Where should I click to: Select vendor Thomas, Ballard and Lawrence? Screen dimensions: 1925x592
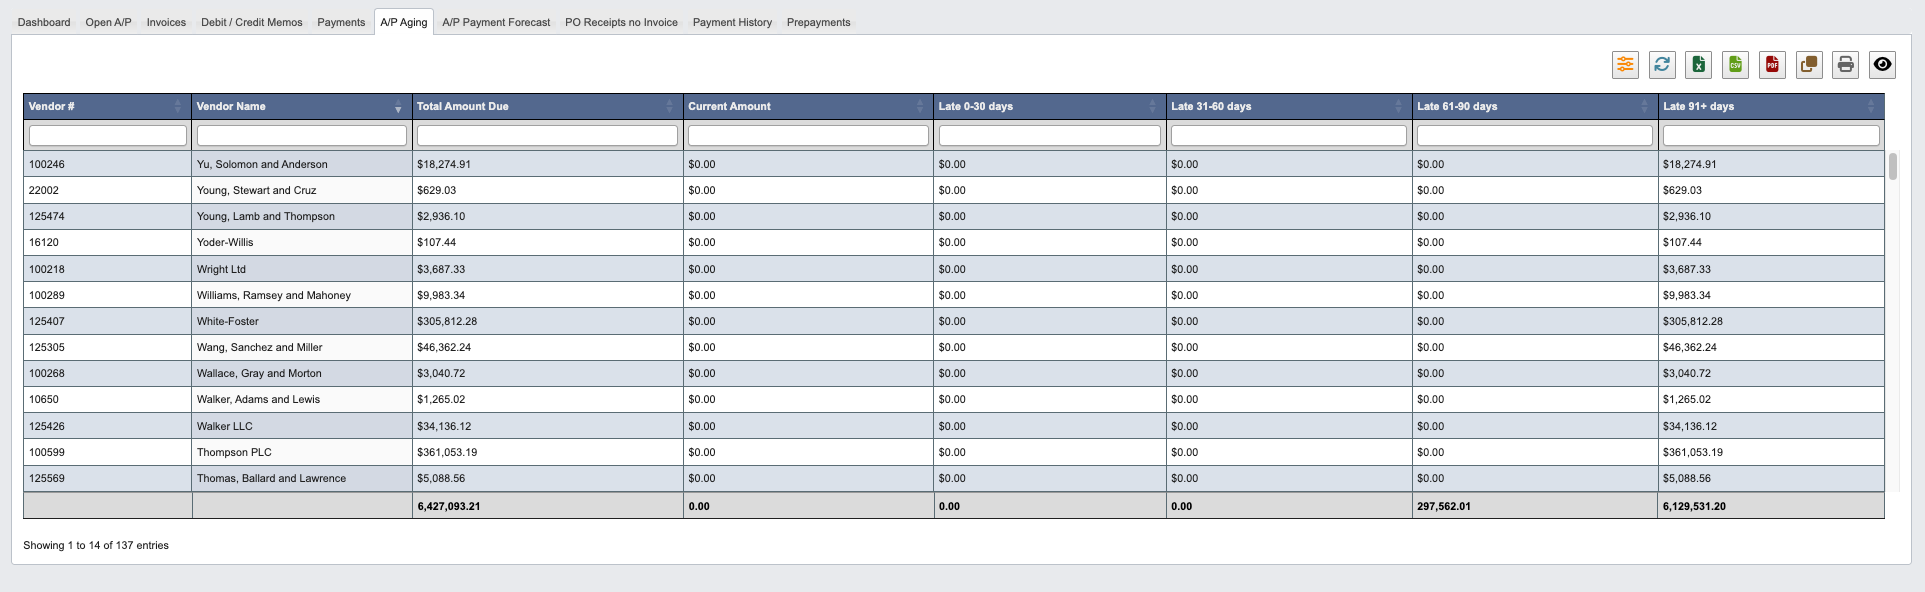[271, 478]
